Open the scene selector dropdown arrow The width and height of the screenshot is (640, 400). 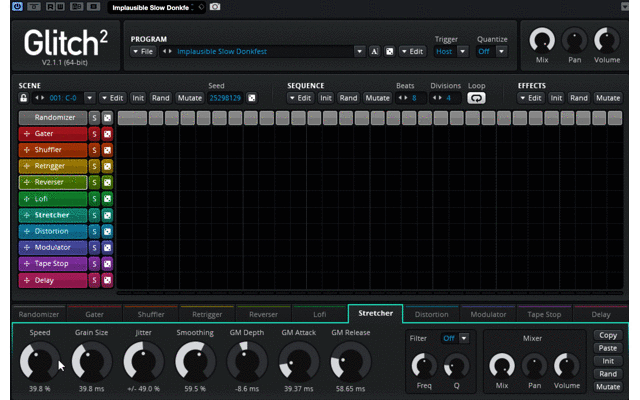pos(89,98)
